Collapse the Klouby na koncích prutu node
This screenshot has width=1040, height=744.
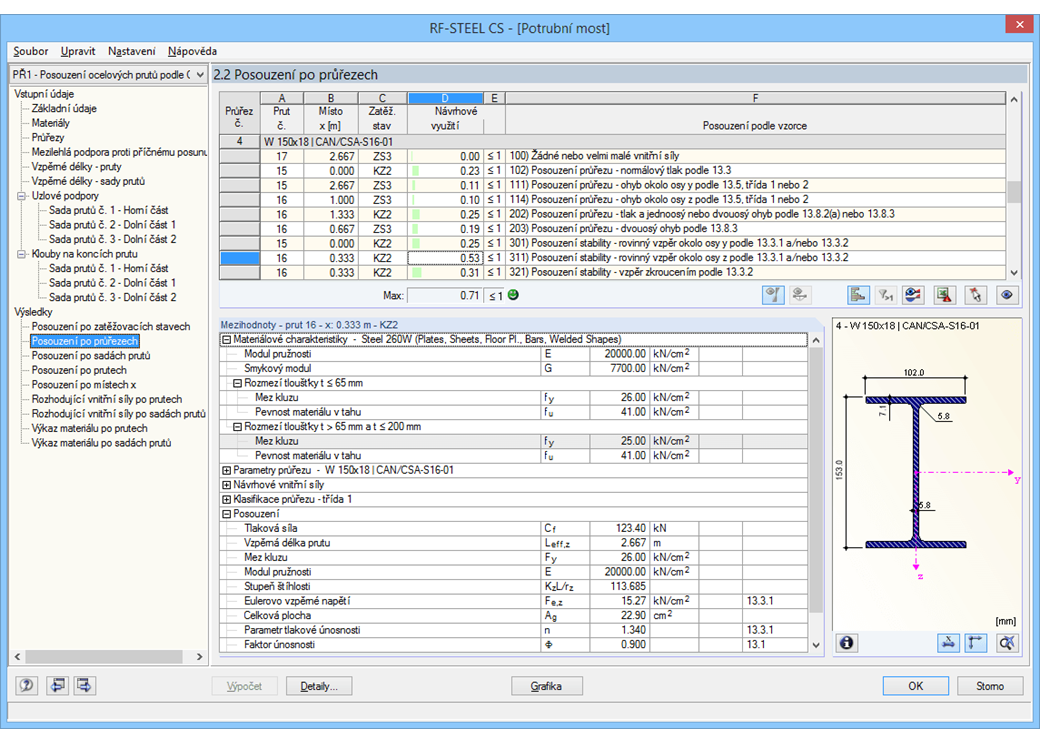point(21,254)
